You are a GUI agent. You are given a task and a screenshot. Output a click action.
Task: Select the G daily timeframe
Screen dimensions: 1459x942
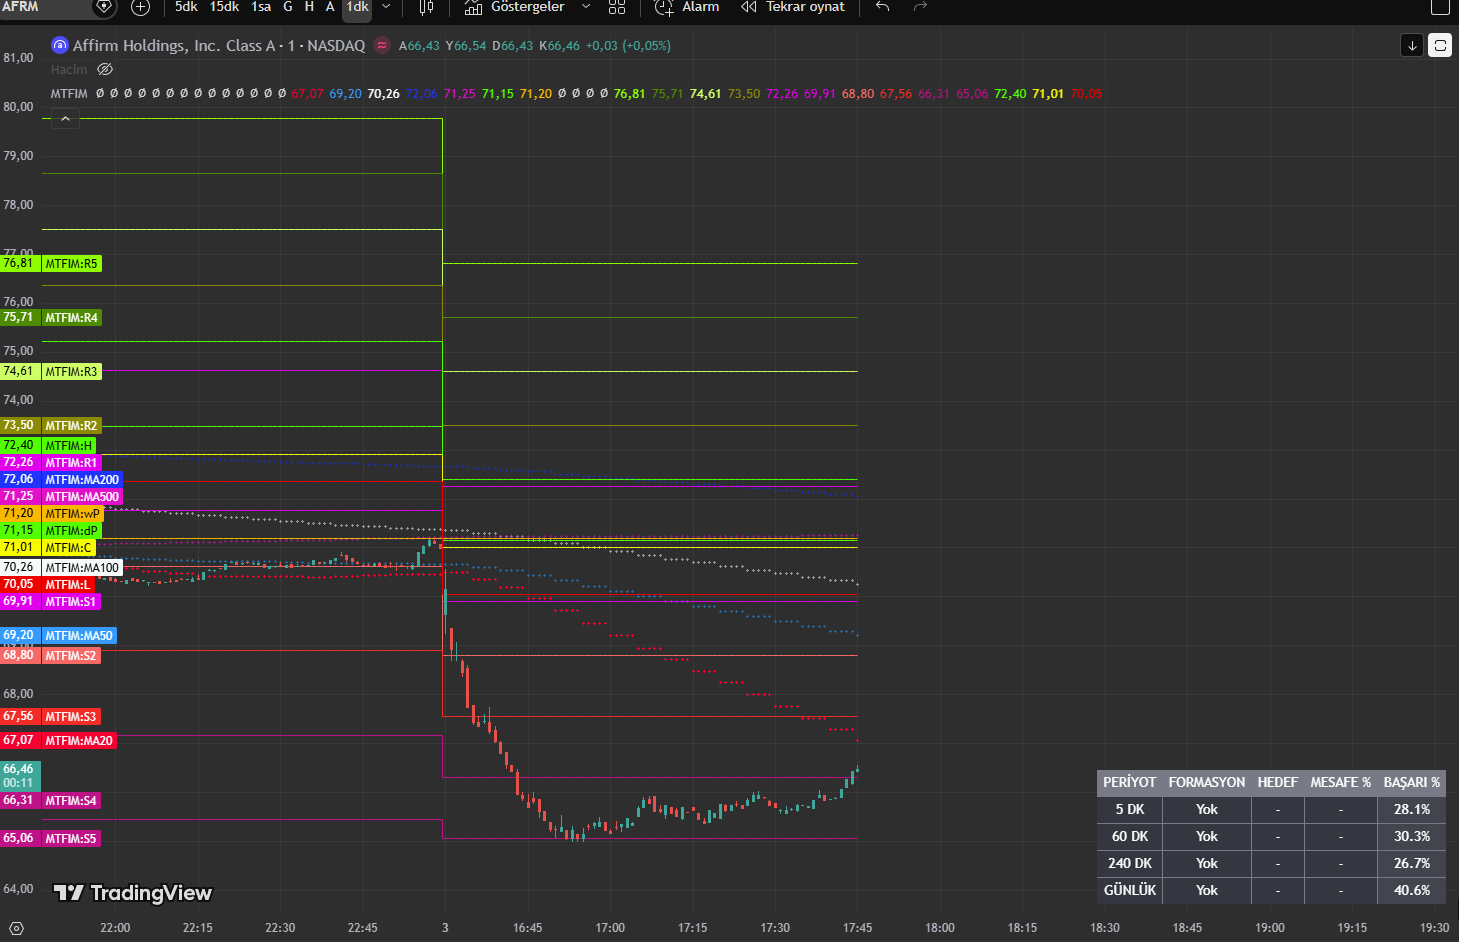(x=288, y=7)
